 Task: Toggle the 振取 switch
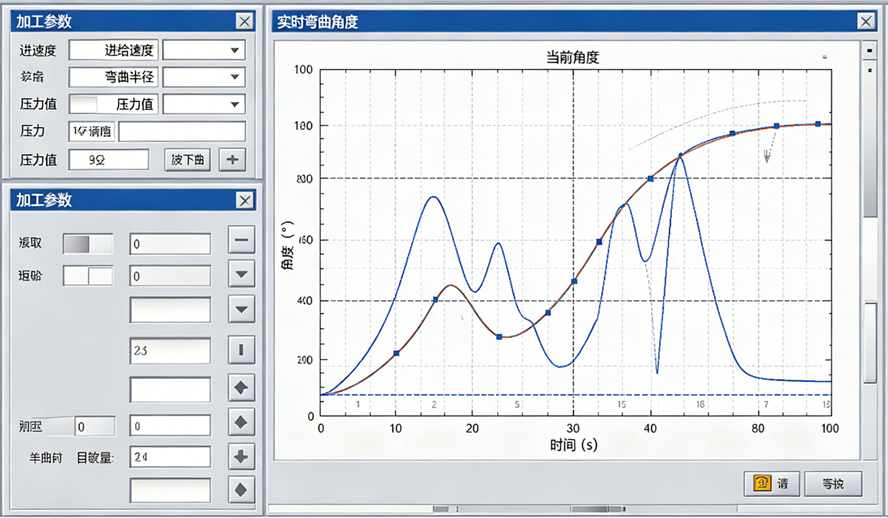pyautogui.click(x=88, y=244)
